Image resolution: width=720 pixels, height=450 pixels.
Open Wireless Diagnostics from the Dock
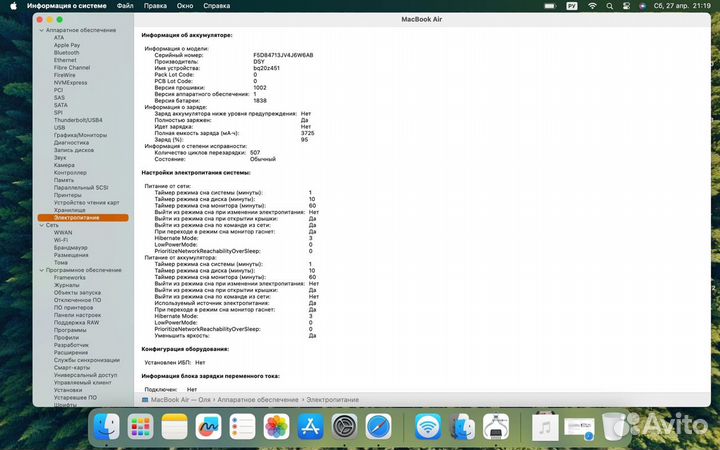pos(428,427)
